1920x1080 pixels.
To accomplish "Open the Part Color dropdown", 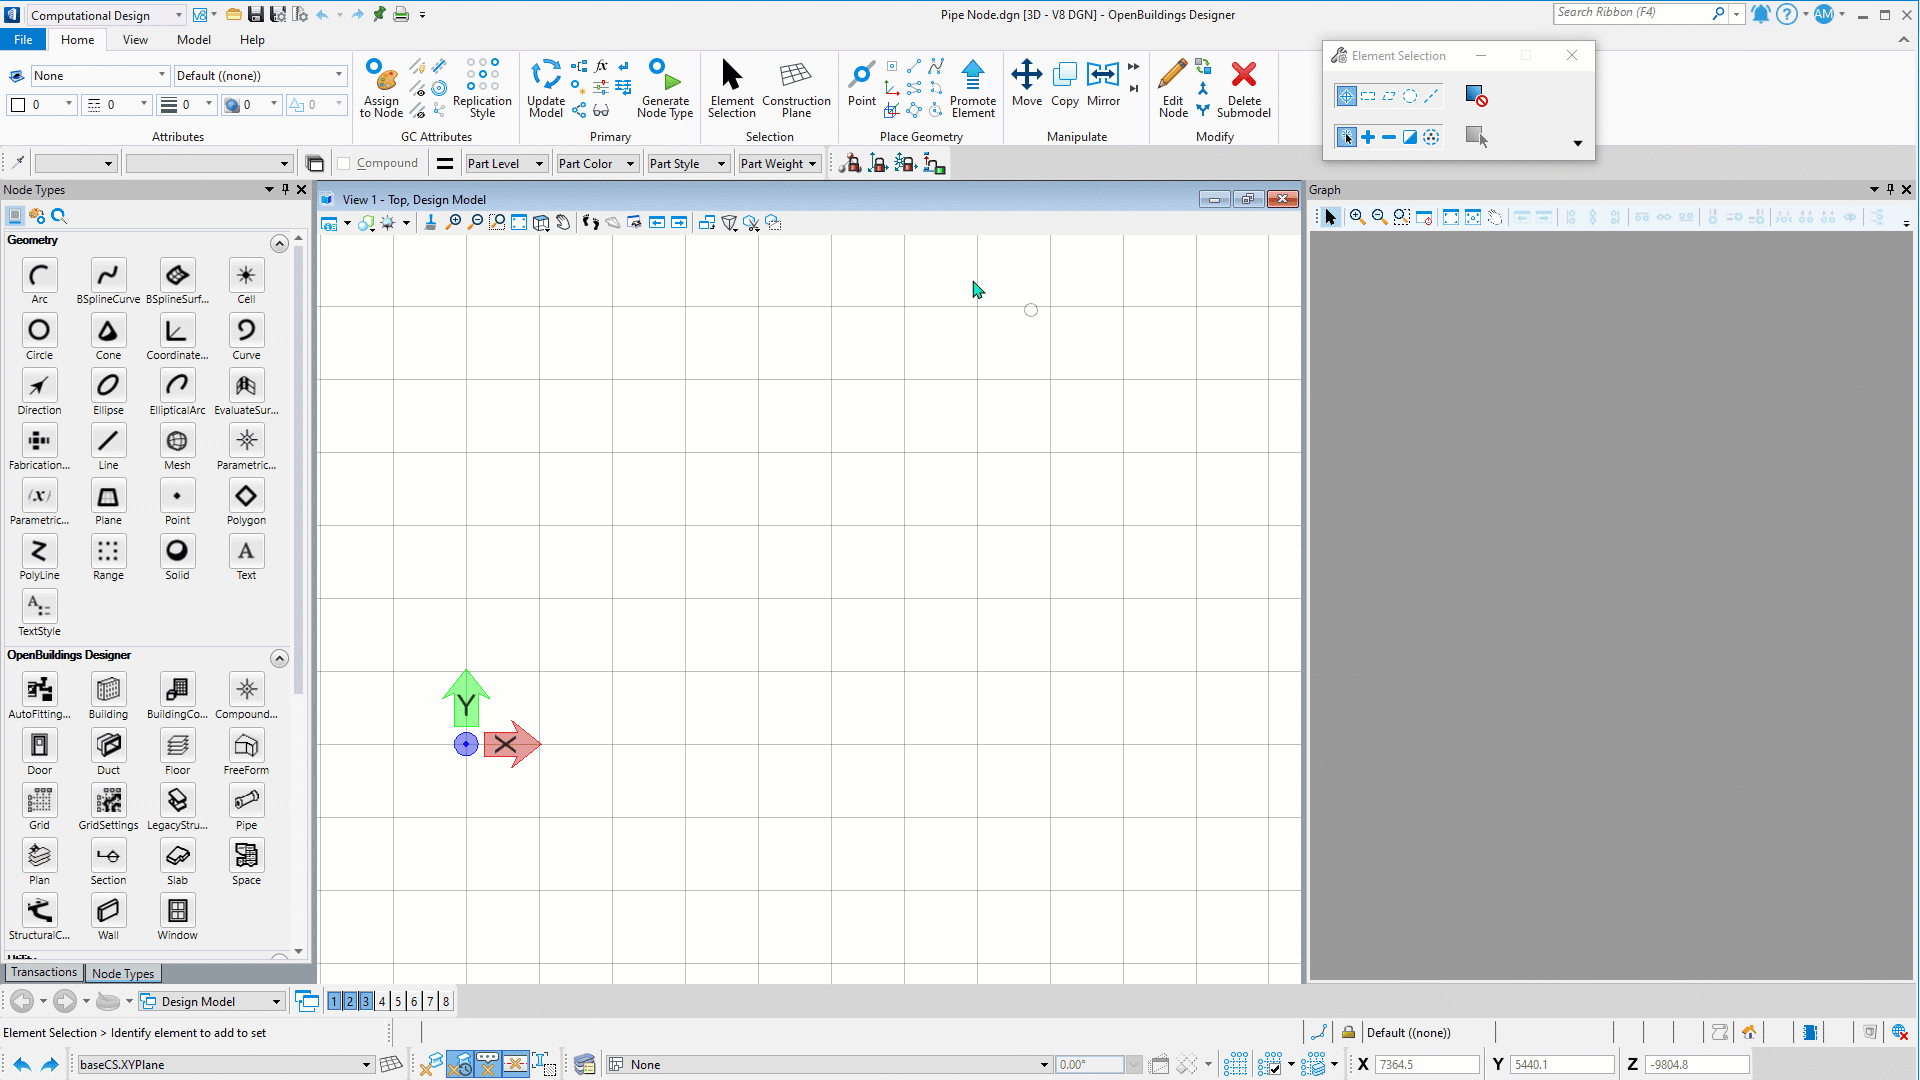I will coord(597,163).
